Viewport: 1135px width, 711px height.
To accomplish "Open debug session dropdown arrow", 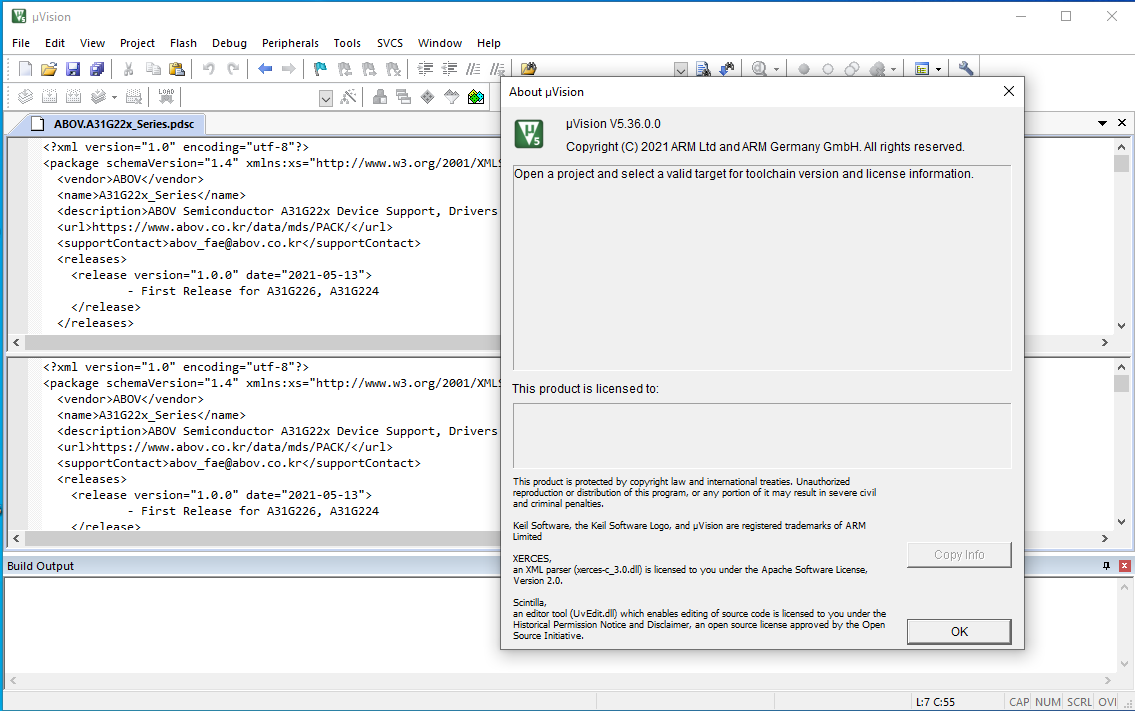I will tap(776, 70).
